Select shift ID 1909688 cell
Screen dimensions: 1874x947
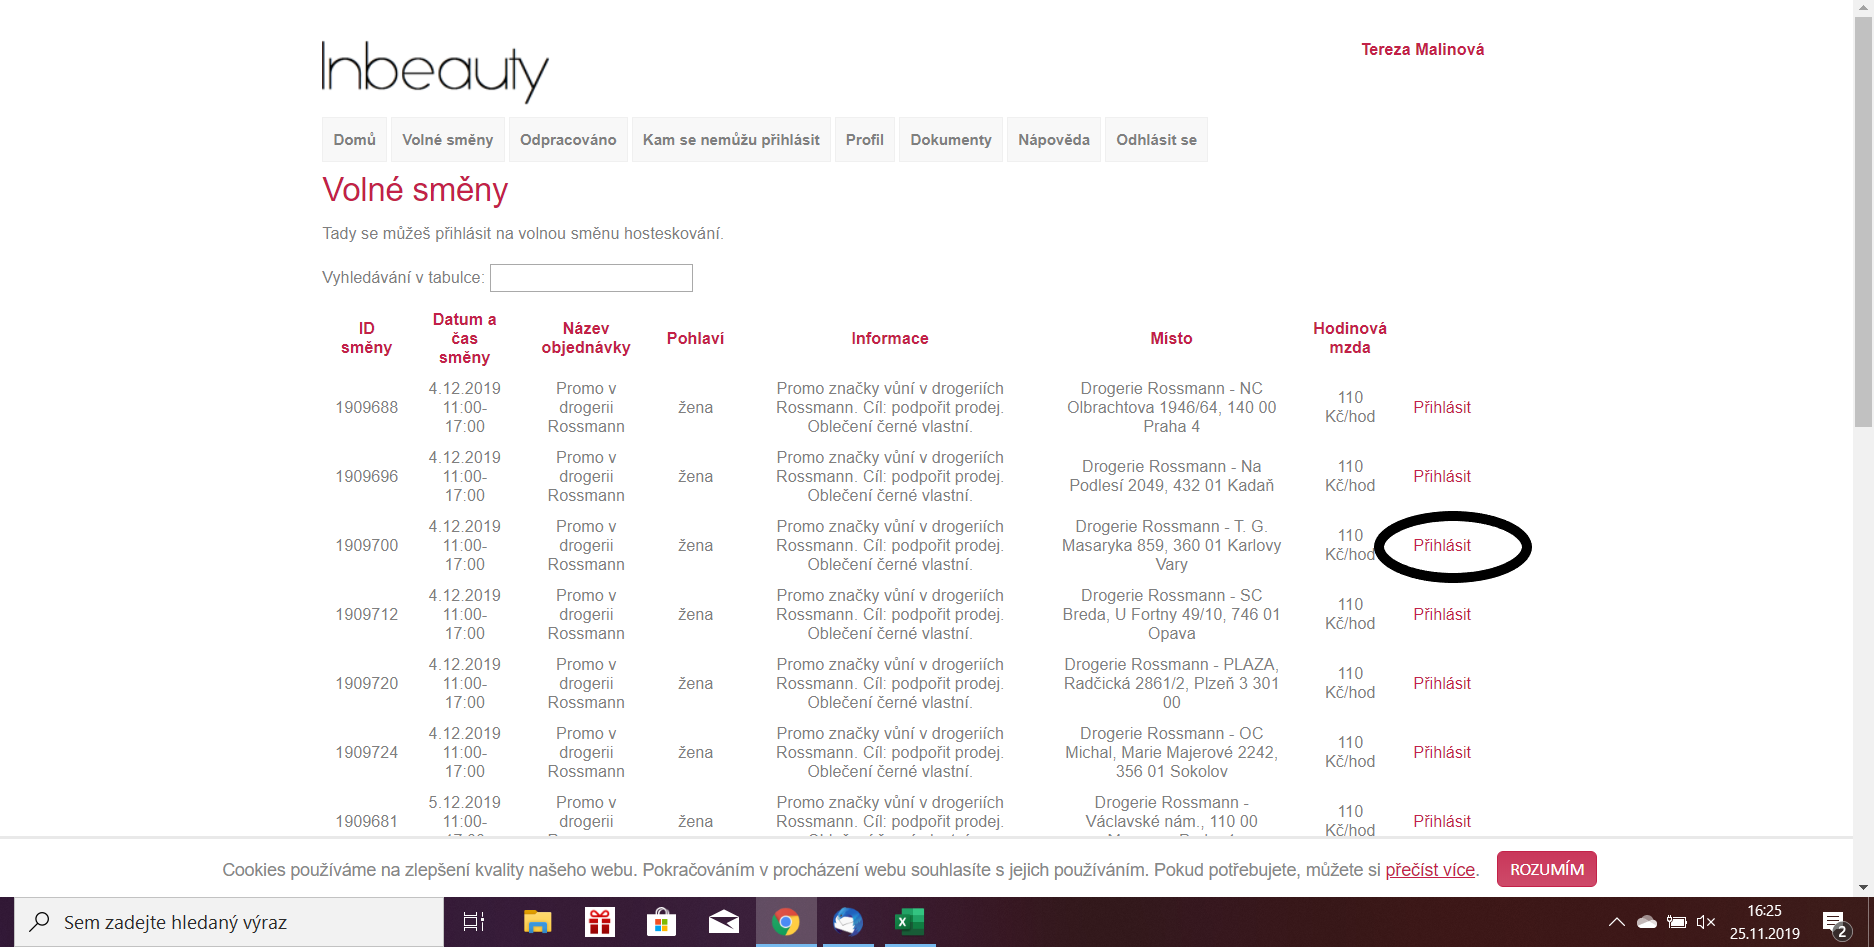point(367,407)
